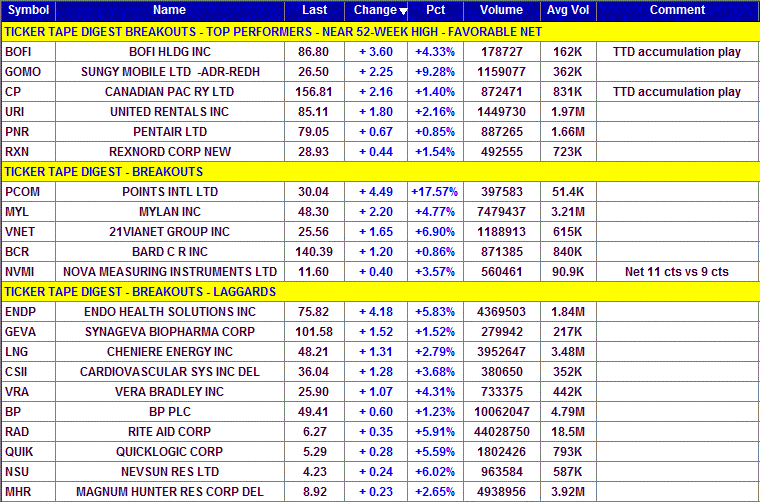The height and width of the screenshot is (502, 760).
Task: Select SUNGY MOBILE LTD -ADR-REDH name
Action: [170, 72]
